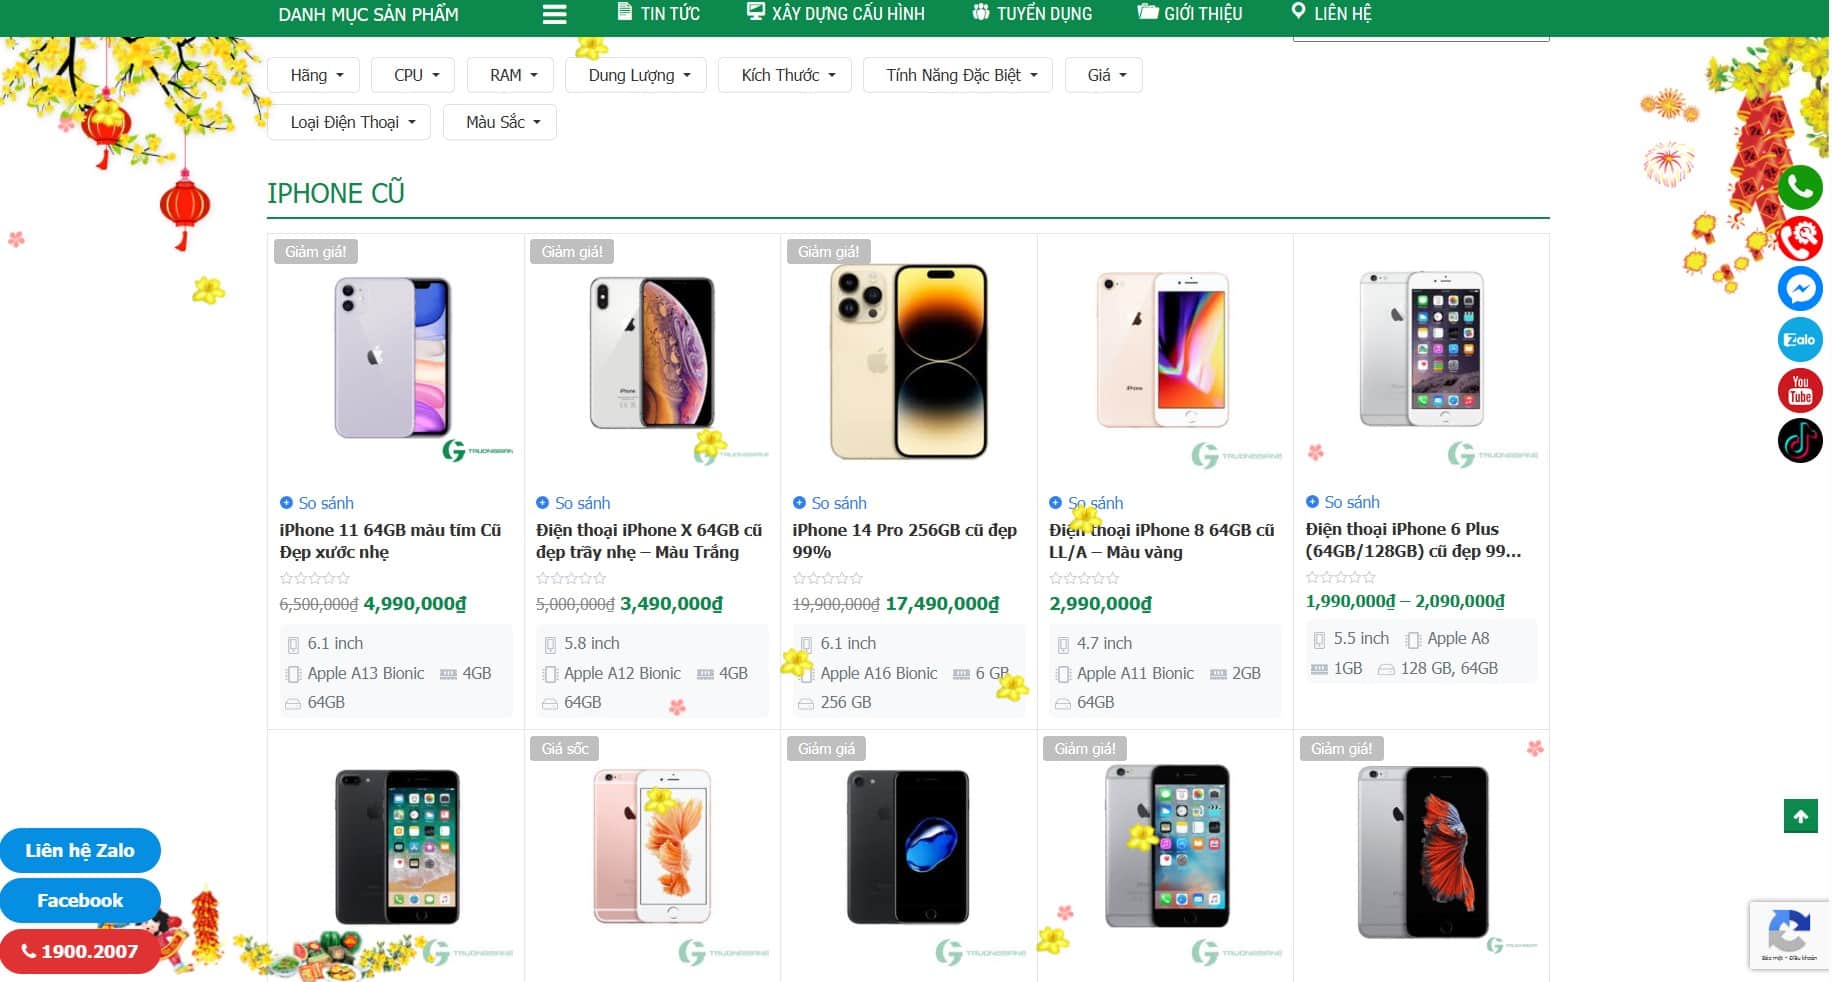Screen dimensions: 1832x982
Task: Click the iPhone X white product image
Action: coord(652,353)
